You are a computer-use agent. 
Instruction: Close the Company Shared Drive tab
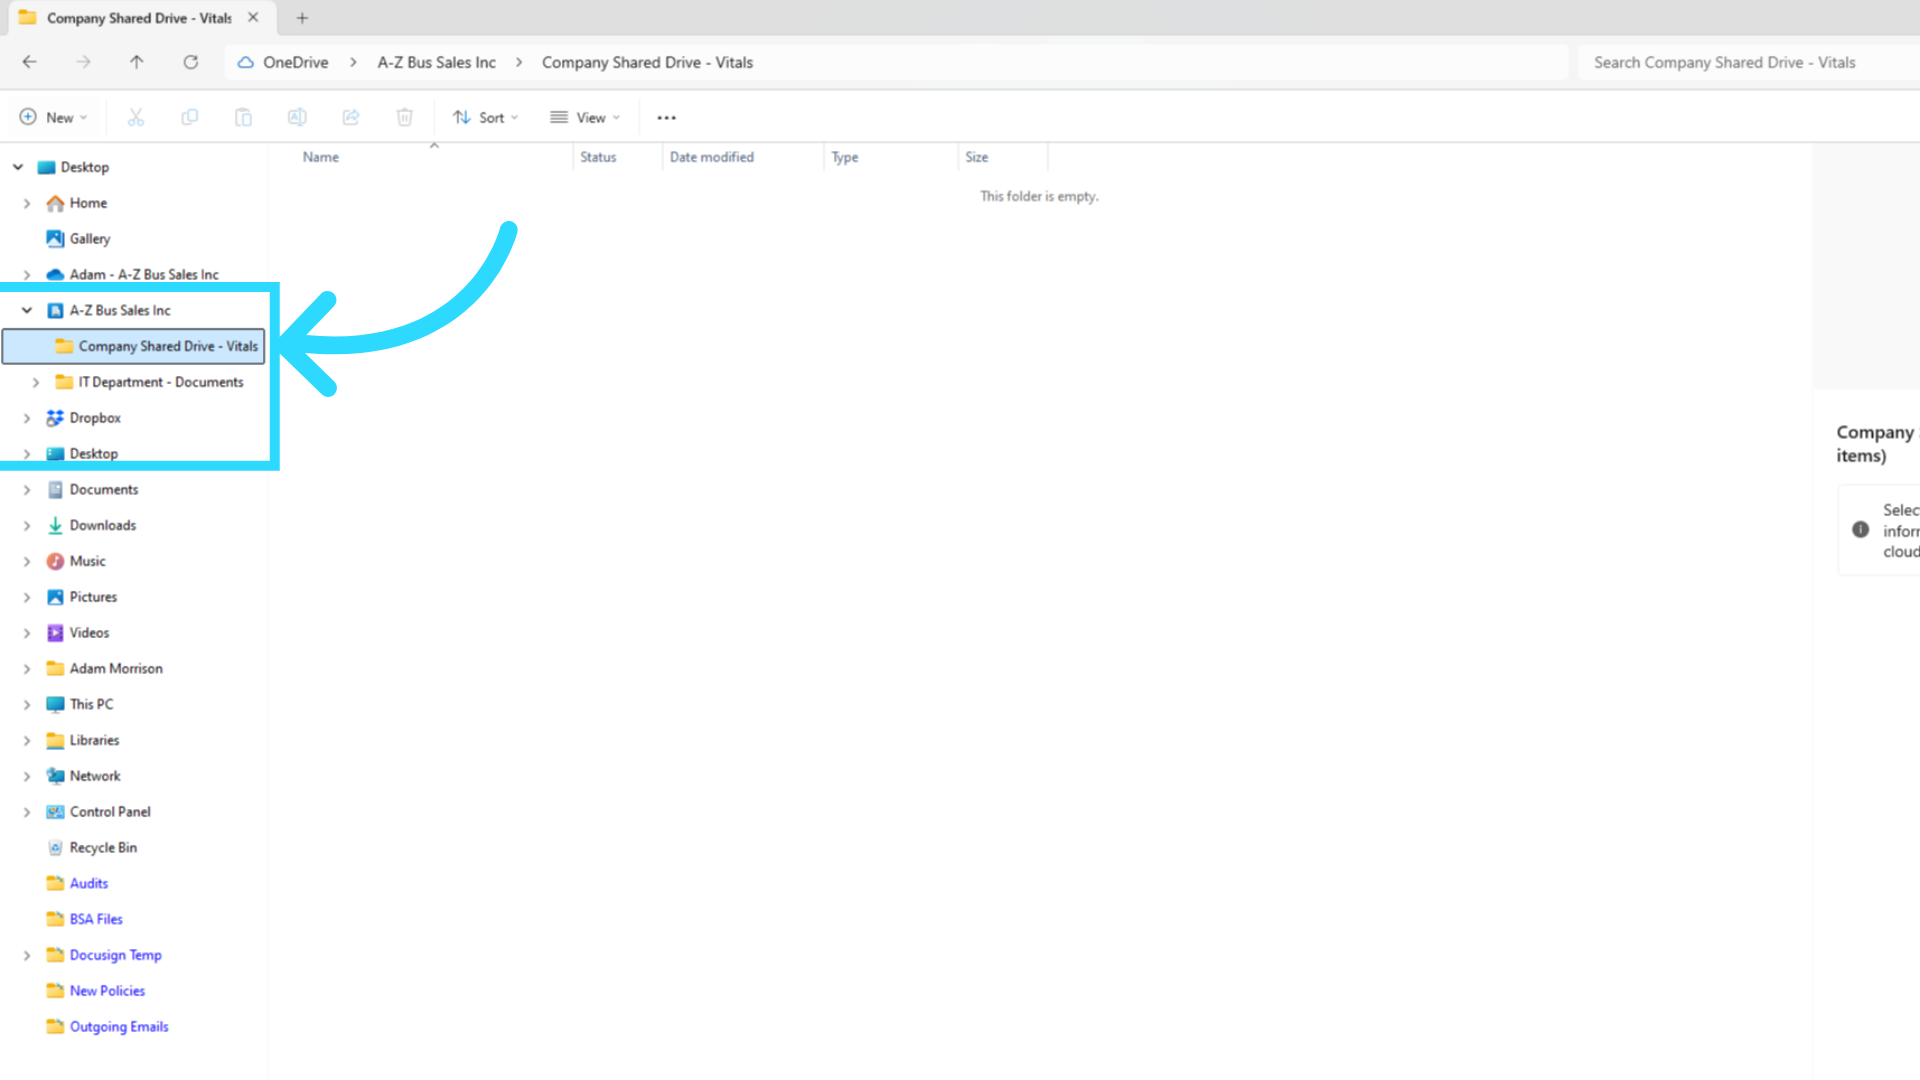[x=253, y=18]
